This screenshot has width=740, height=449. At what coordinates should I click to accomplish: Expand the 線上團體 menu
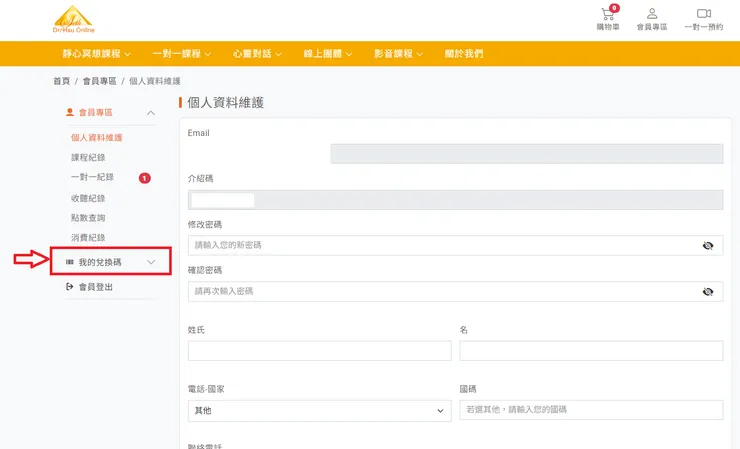click(328, 54)
